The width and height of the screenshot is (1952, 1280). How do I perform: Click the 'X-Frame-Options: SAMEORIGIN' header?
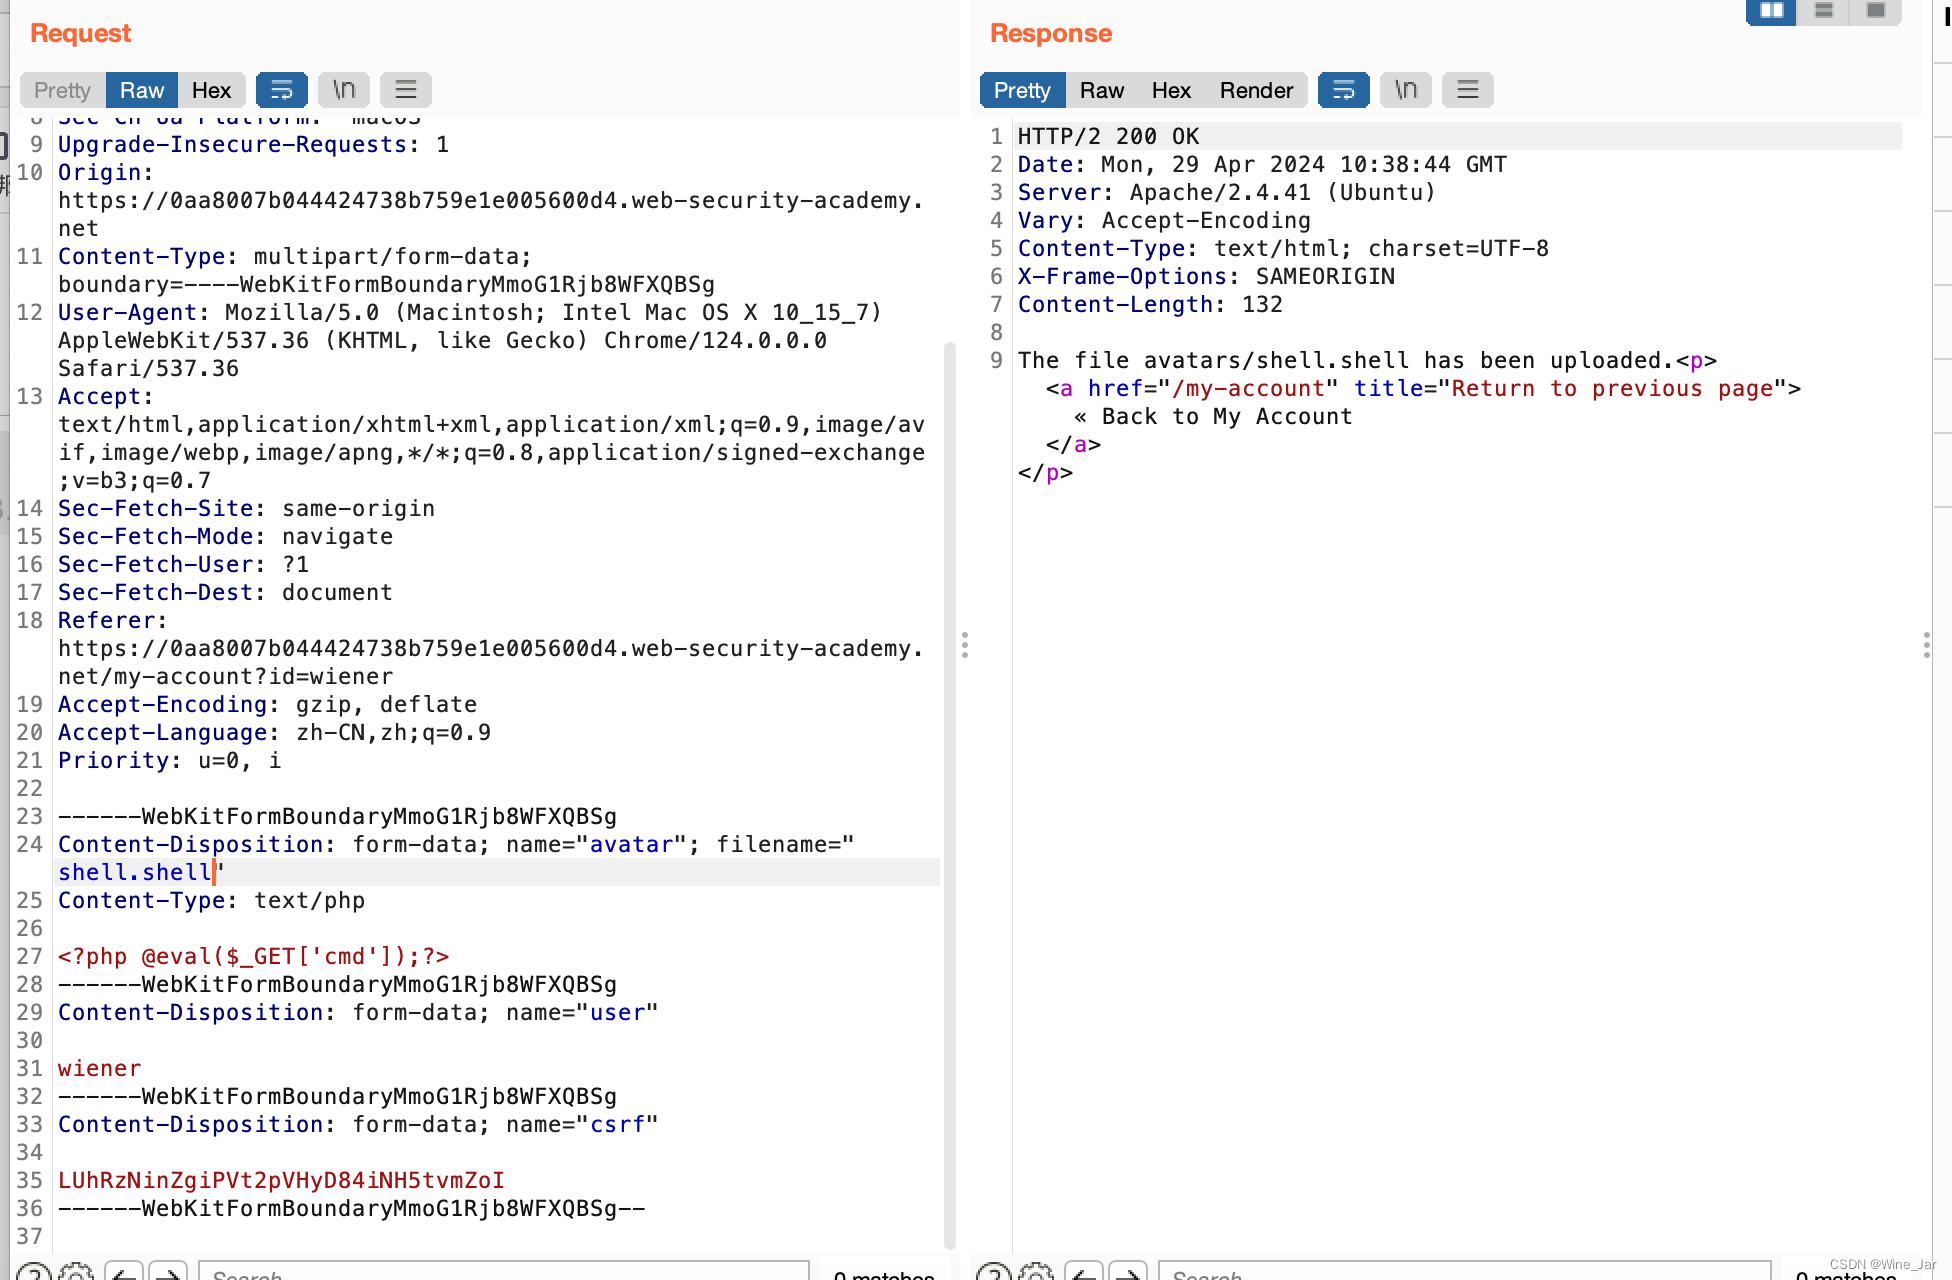tap(1206, 276)
